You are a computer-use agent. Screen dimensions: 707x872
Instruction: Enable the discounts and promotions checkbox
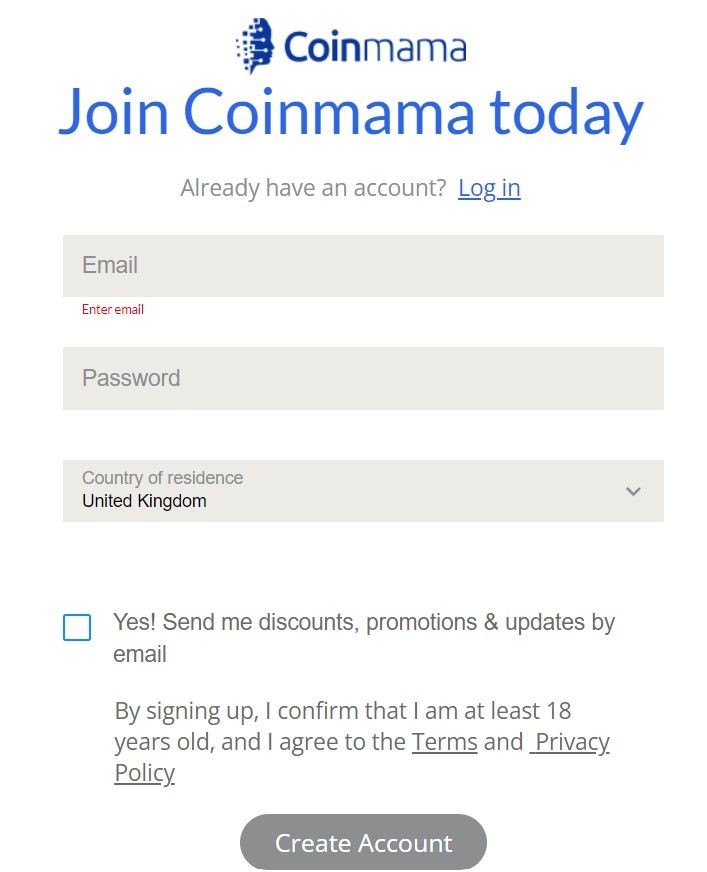(x=77, y=627)
